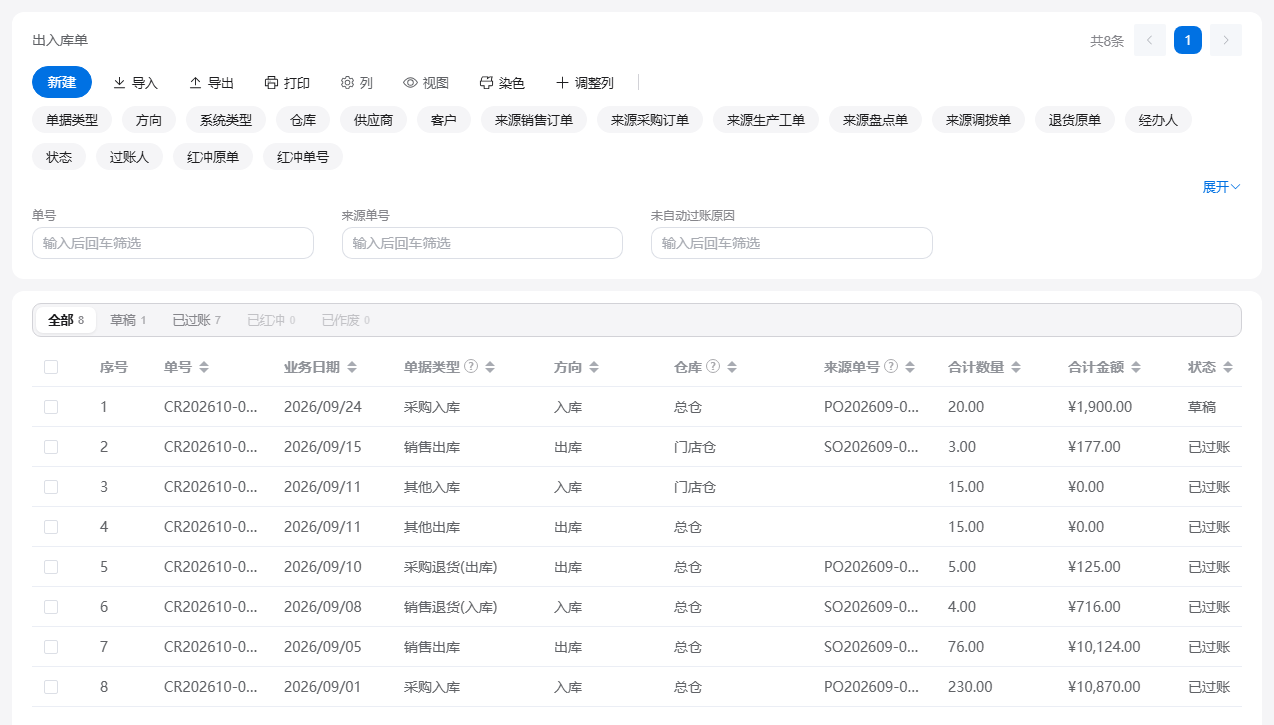This screenshot has width=1274, height=725.
Task: Click help icon beside 来源单号 header
Action: pyautogui.click(x=891, y=367)
